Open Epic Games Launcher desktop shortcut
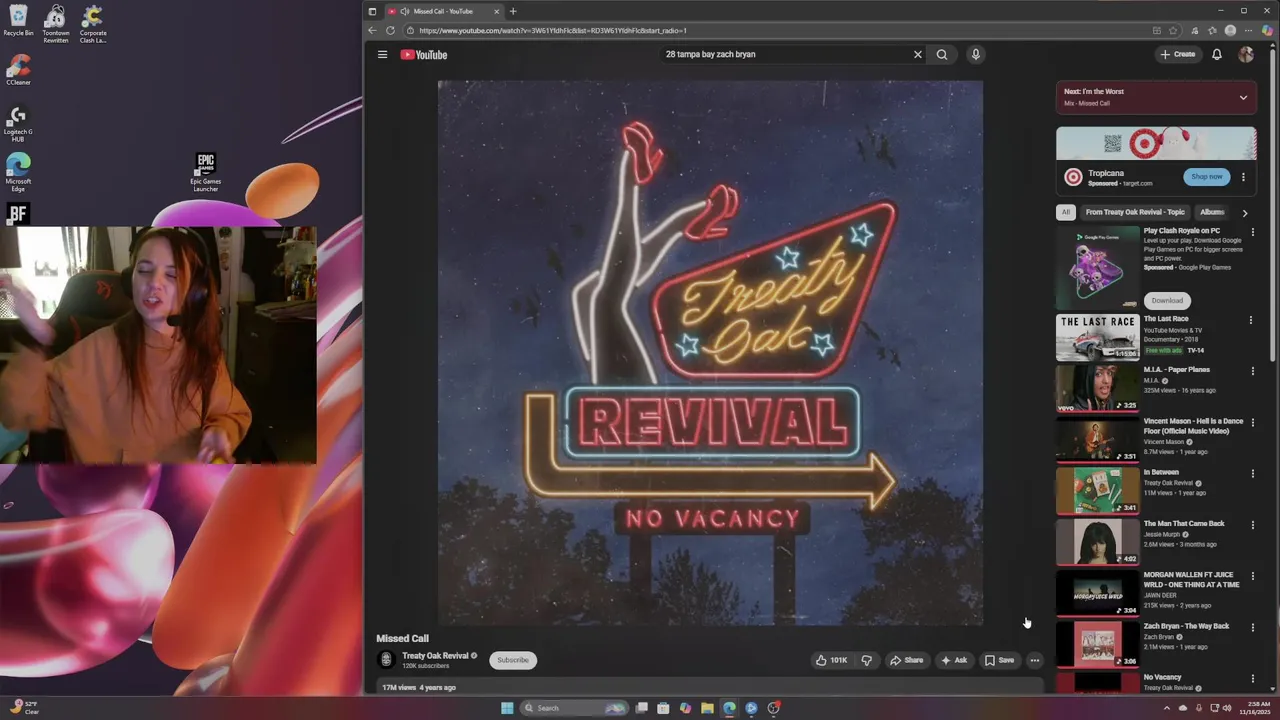 (206, 171)
